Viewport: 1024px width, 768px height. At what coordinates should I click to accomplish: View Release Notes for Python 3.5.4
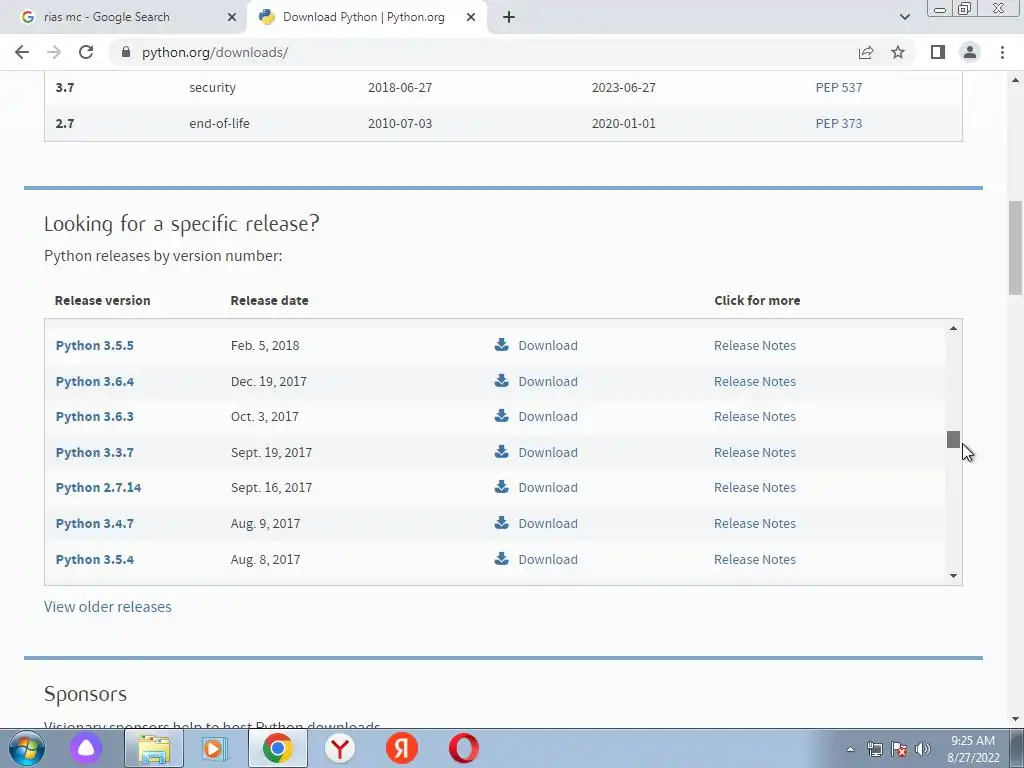(755, 560)
